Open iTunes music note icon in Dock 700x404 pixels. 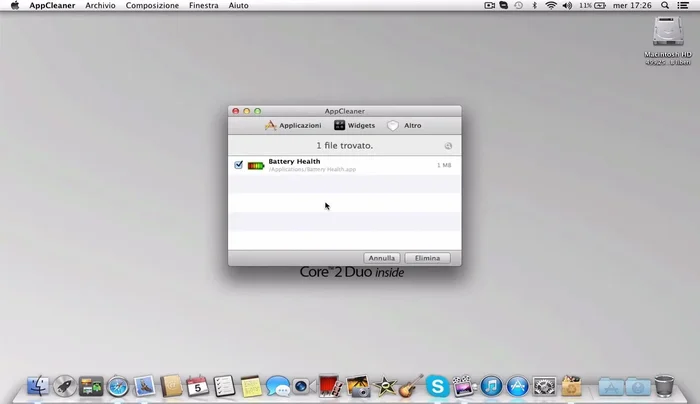[x=491, y=386]
